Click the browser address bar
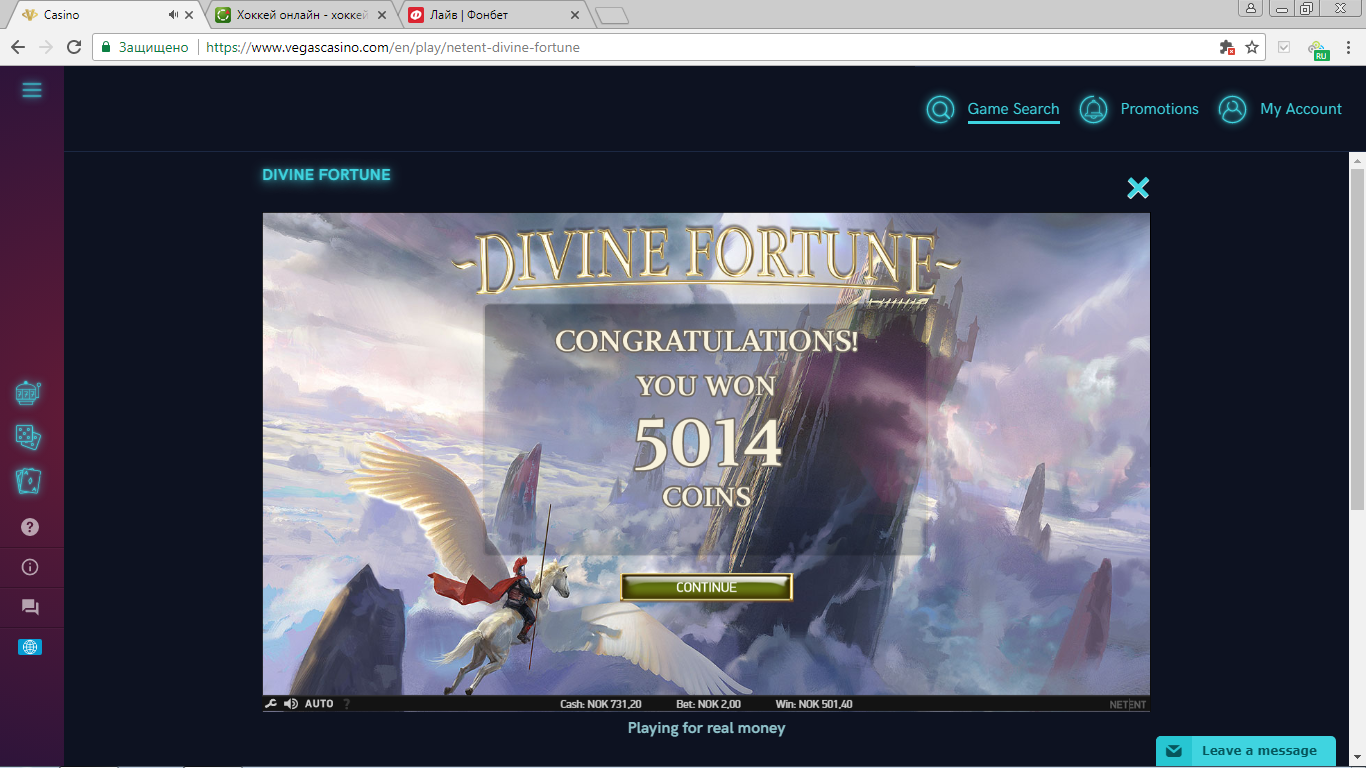Image resolution: width=1366 pixels, height=768 pixels. click(660, 47)
